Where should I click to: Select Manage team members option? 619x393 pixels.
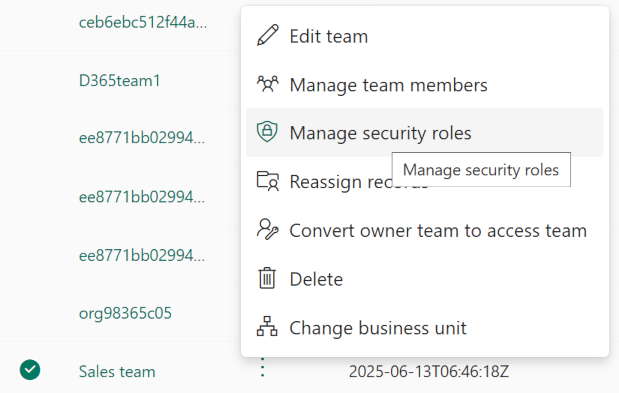(424, 85)
